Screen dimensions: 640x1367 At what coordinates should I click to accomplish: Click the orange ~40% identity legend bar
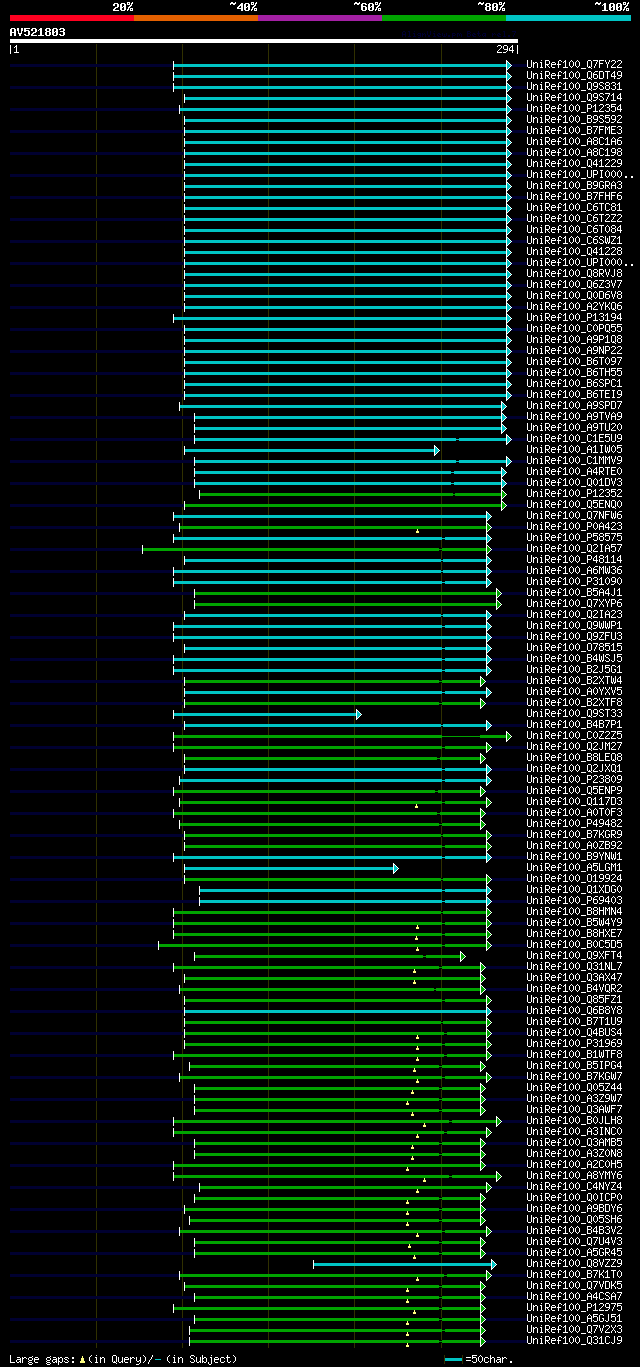pos(195,18)
